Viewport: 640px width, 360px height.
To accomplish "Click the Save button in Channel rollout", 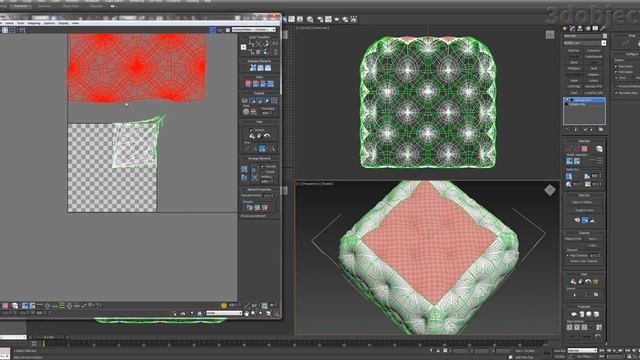I will [x=593, y=239].
